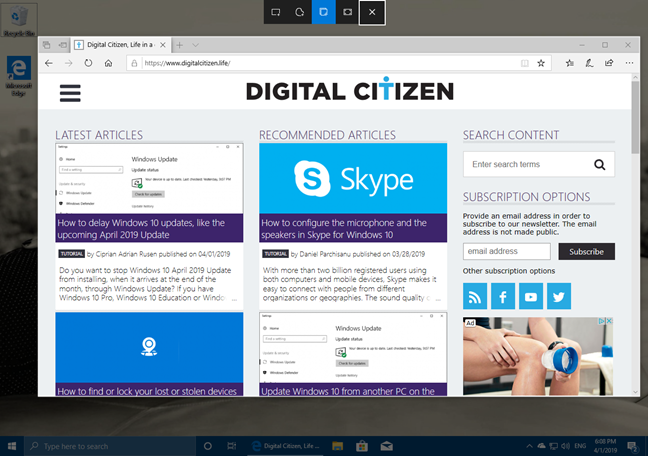Screen dimensions: 648x456
Task: Show hidden system tray icons
Action: pos(529,446)
